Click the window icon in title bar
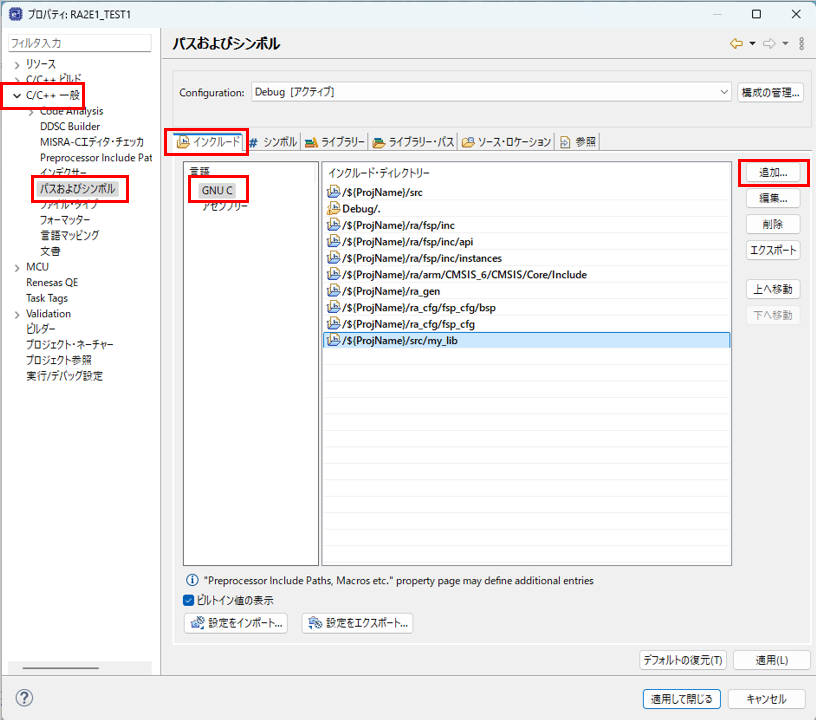This screenshot has width=816, height=720. [15, 14]
